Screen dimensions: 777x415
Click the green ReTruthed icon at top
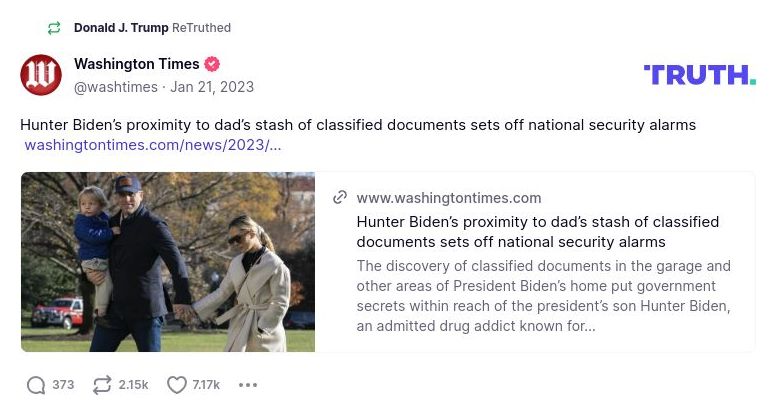tap(54, 28)
